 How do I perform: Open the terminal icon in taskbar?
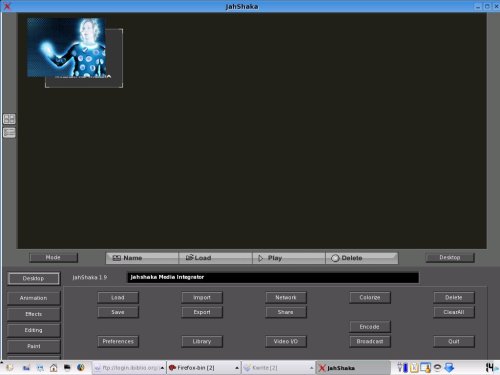pyautogui.click(x=67, y=368)
